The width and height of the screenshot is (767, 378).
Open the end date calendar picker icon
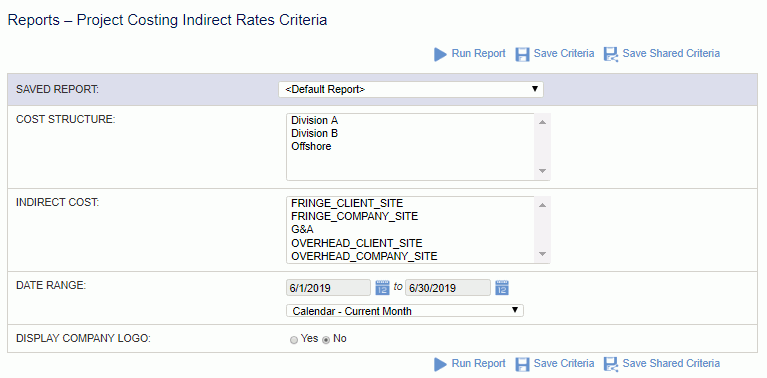click(x=502, y=288)
